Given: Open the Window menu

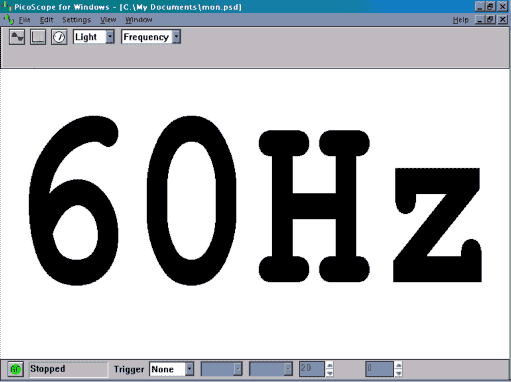Looking at the screenshot, I should tap(139, 20).
